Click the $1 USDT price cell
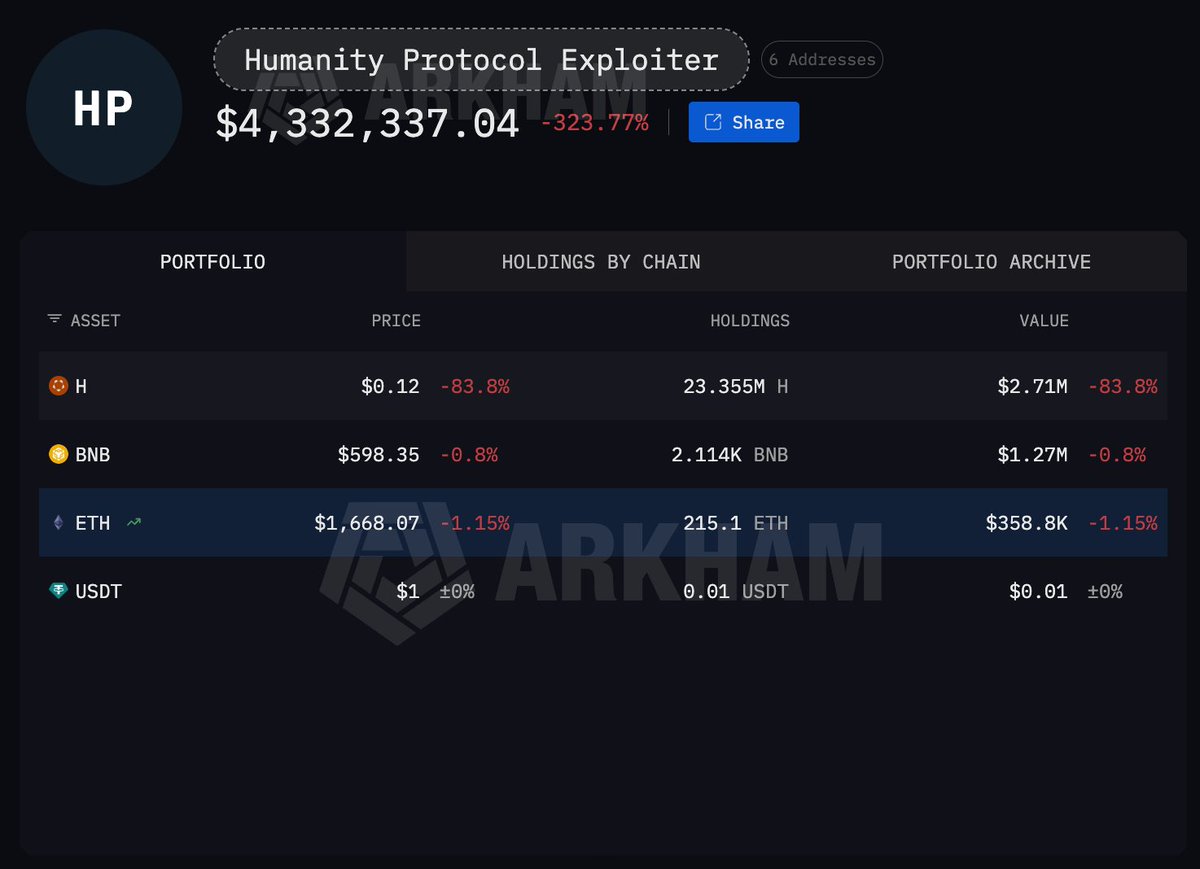This screenshot has width=1200, height=869. coord(408,592)
